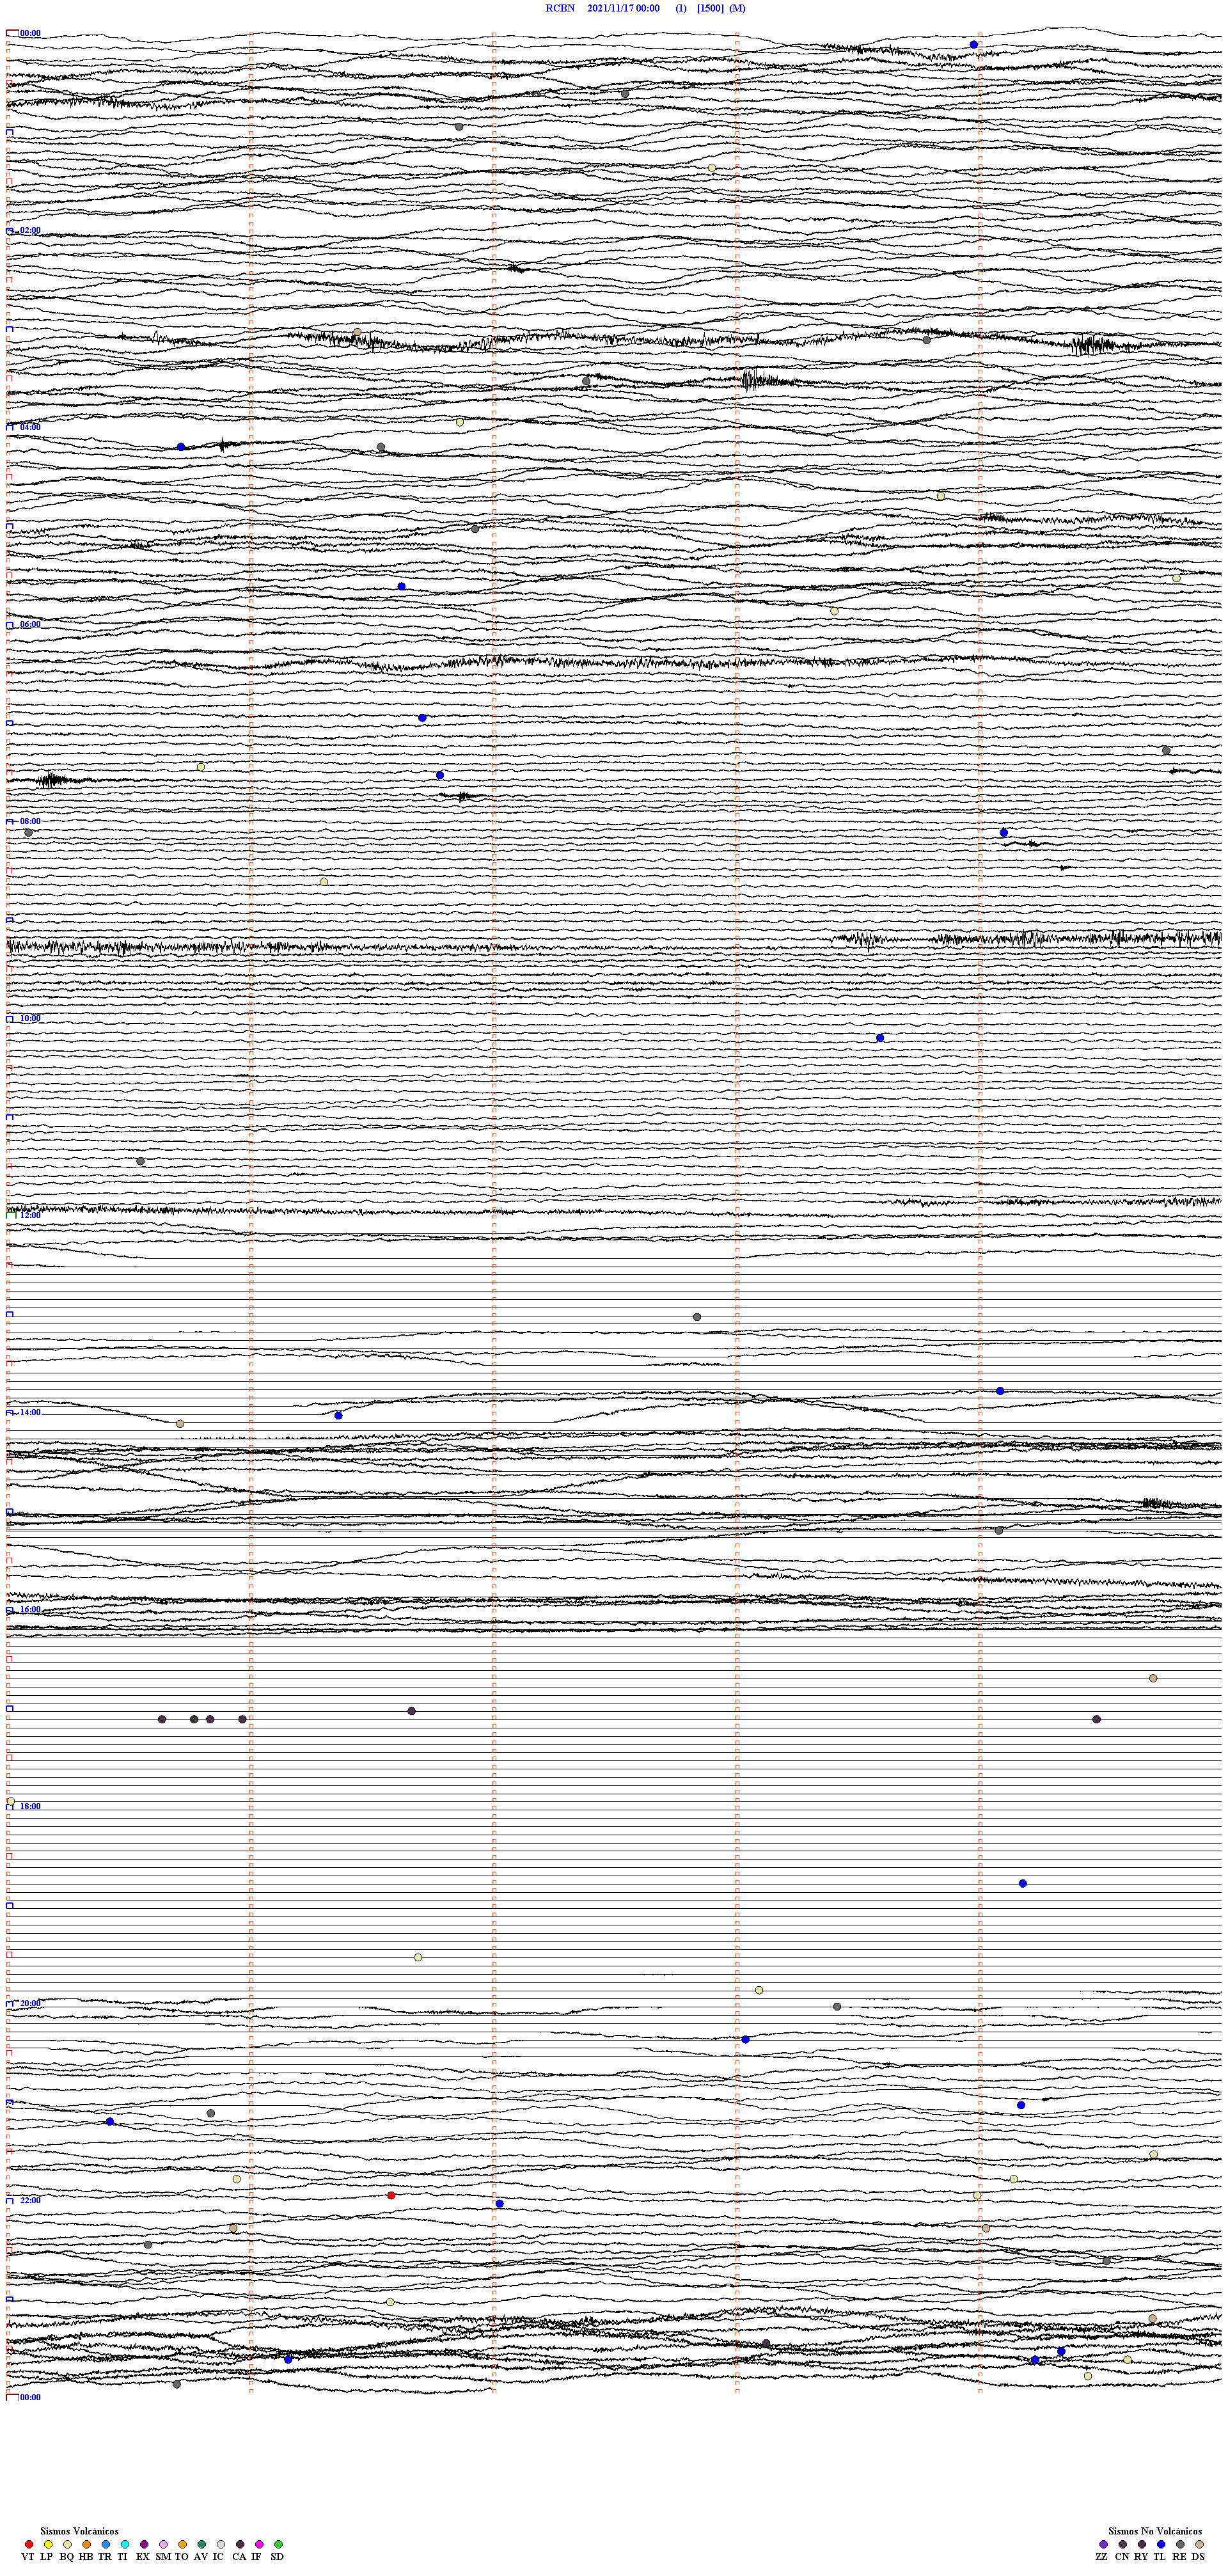Click the violet ZZ legend swatch
Screen dimensions: 1228x2576
pos(1103,2544)
